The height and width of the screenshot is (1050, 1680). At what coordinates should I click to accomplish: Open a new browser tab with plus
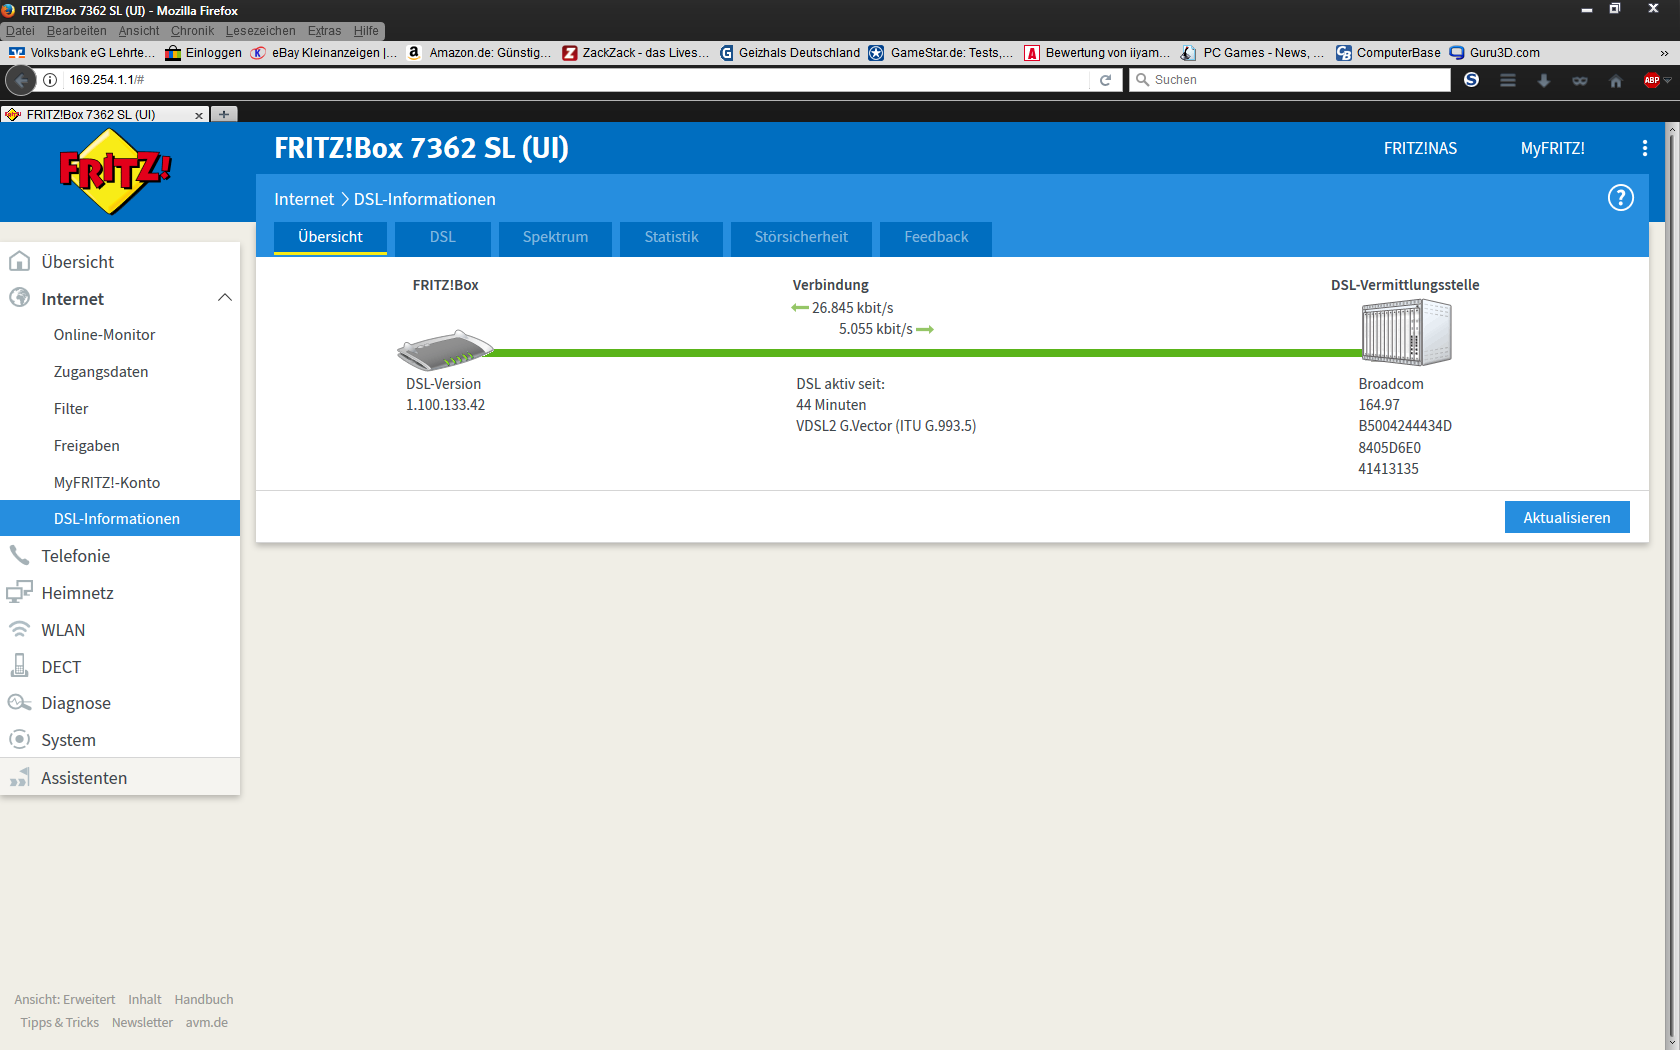[x=224, y=114]
